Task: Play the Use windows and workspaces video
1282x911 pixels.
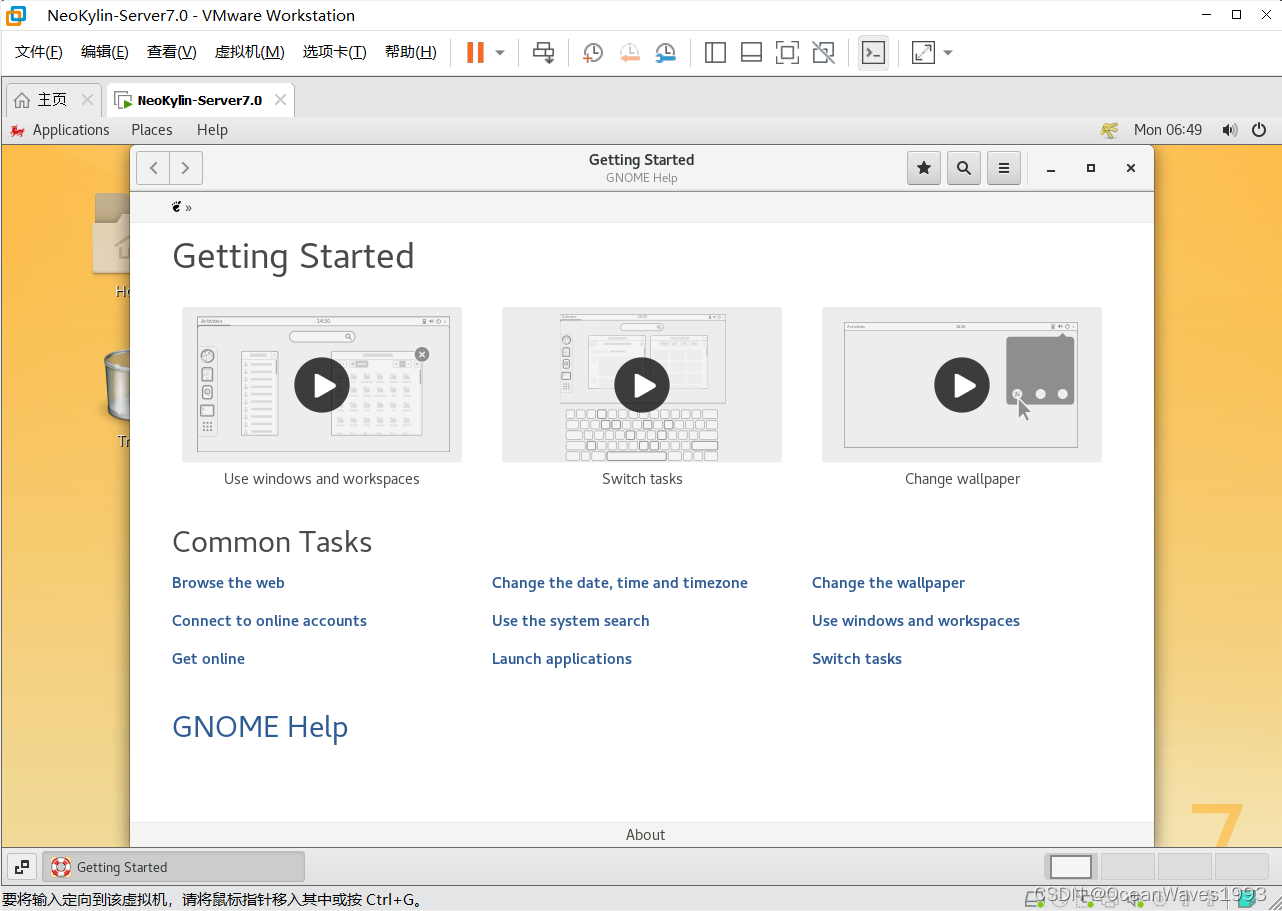Action: [x=322, y=385]
